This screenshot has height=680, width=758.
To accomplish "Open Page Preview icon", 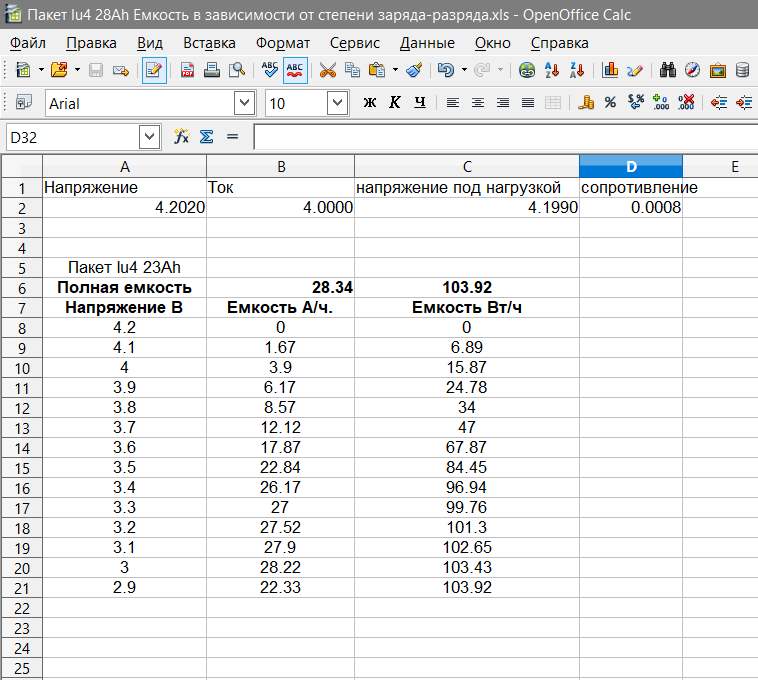I will click(237, 71).
